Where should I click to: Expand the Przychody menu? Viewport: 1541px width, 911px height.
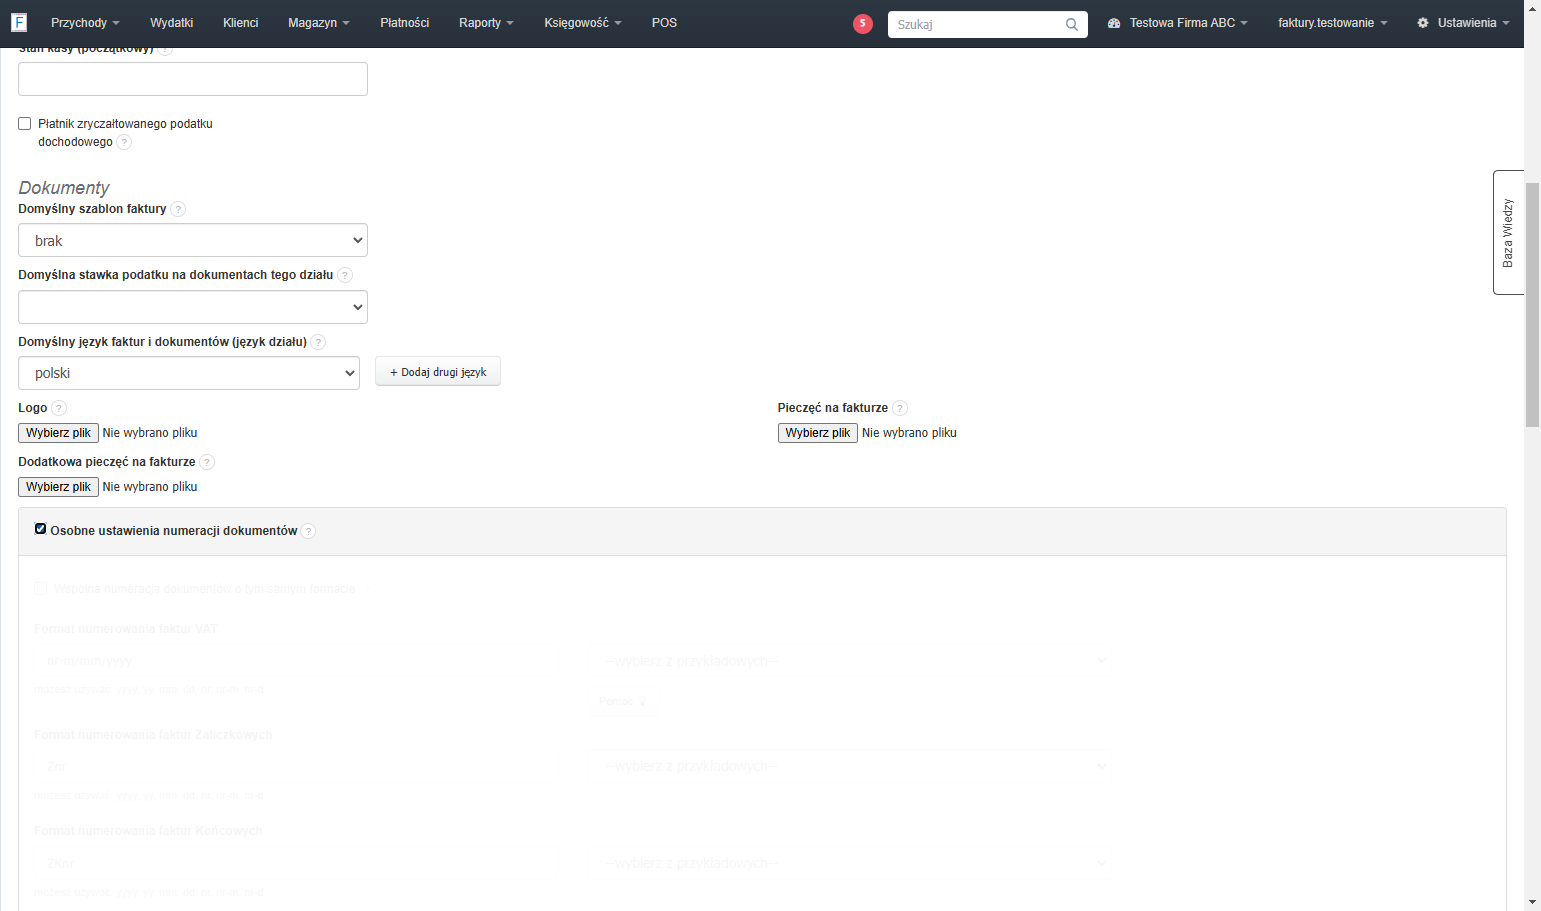pos(85,23)
